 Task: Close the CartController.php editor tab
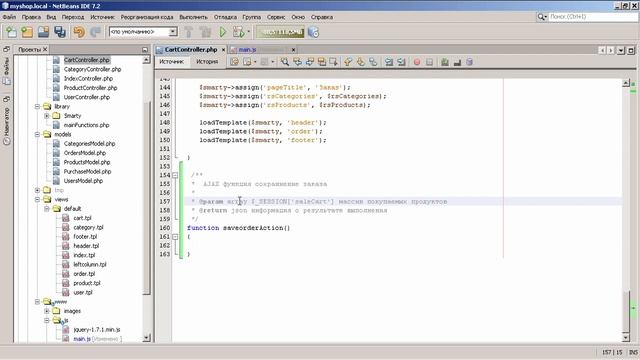223,50
